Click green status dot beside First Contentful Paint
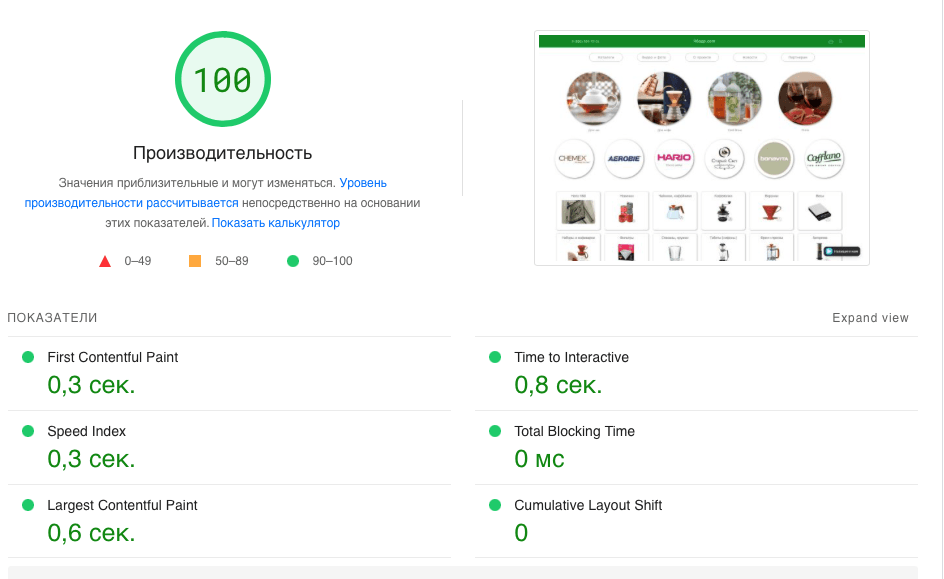 click(x=27, y=357)
